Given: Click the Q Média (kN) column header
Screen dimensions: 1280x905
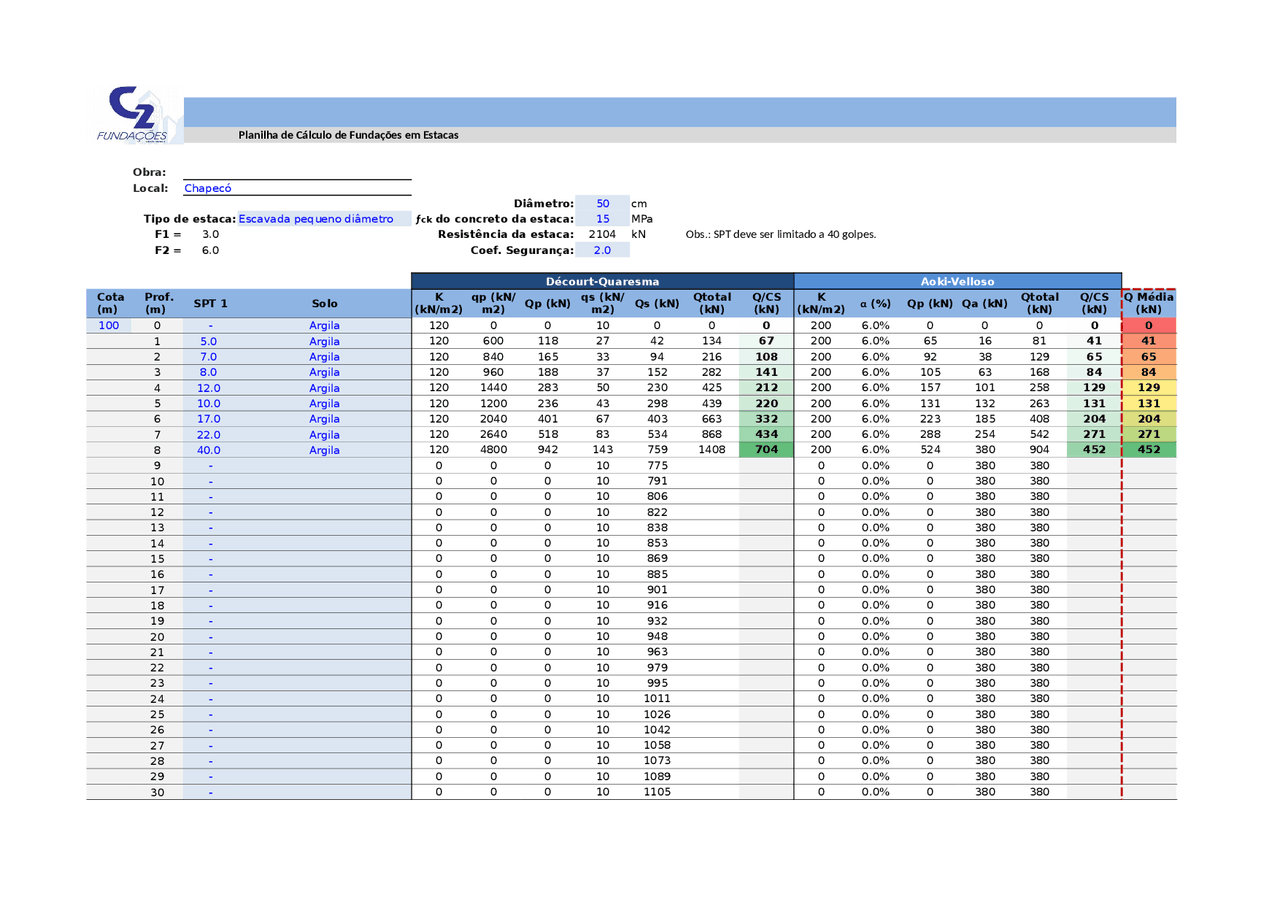Looking at the screenshot, I should coord(1149,303).
